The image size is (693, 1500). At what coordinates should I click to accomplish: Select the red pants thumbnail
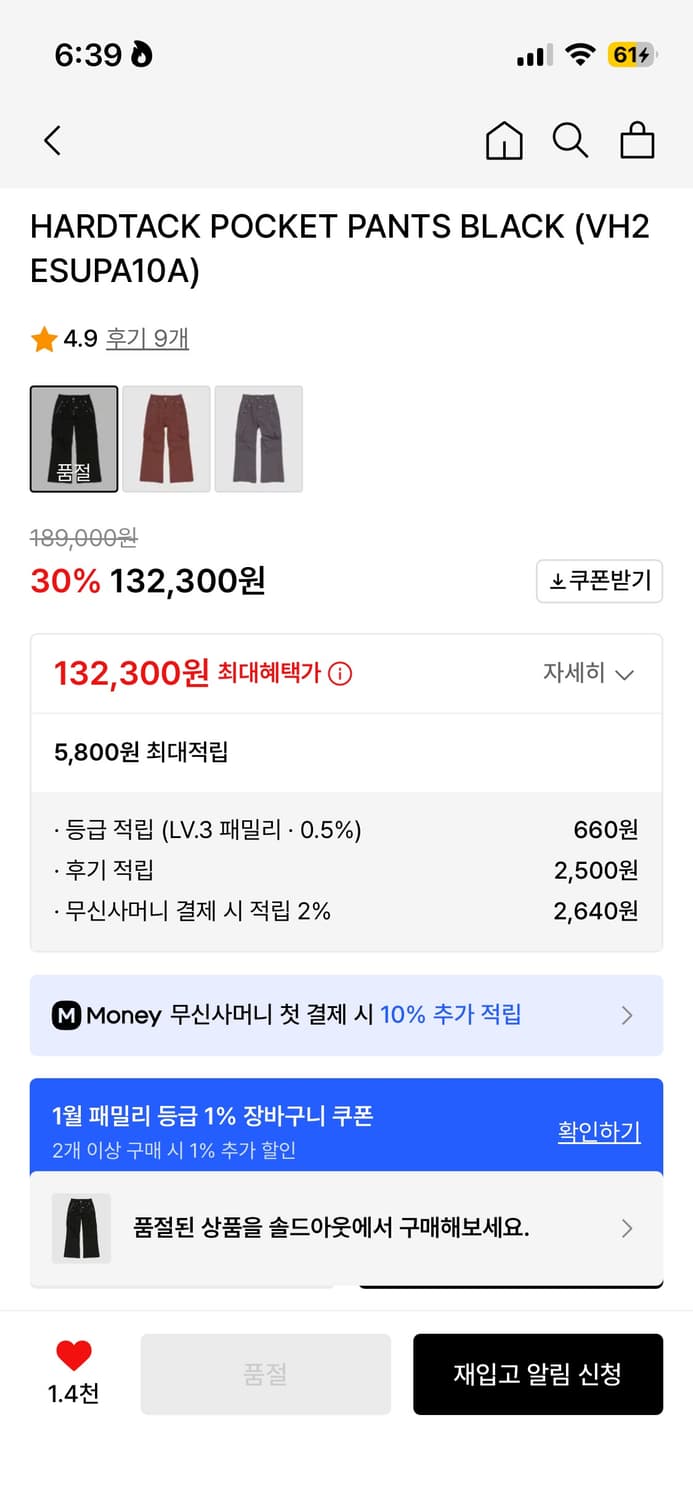click(x=166, y=439)
